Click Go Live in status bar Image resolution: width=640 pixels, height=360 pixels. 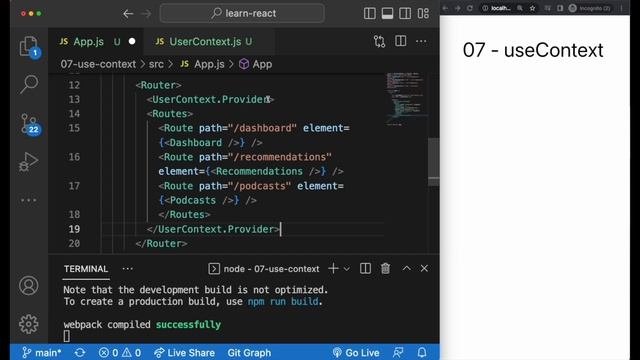[356, 353]
